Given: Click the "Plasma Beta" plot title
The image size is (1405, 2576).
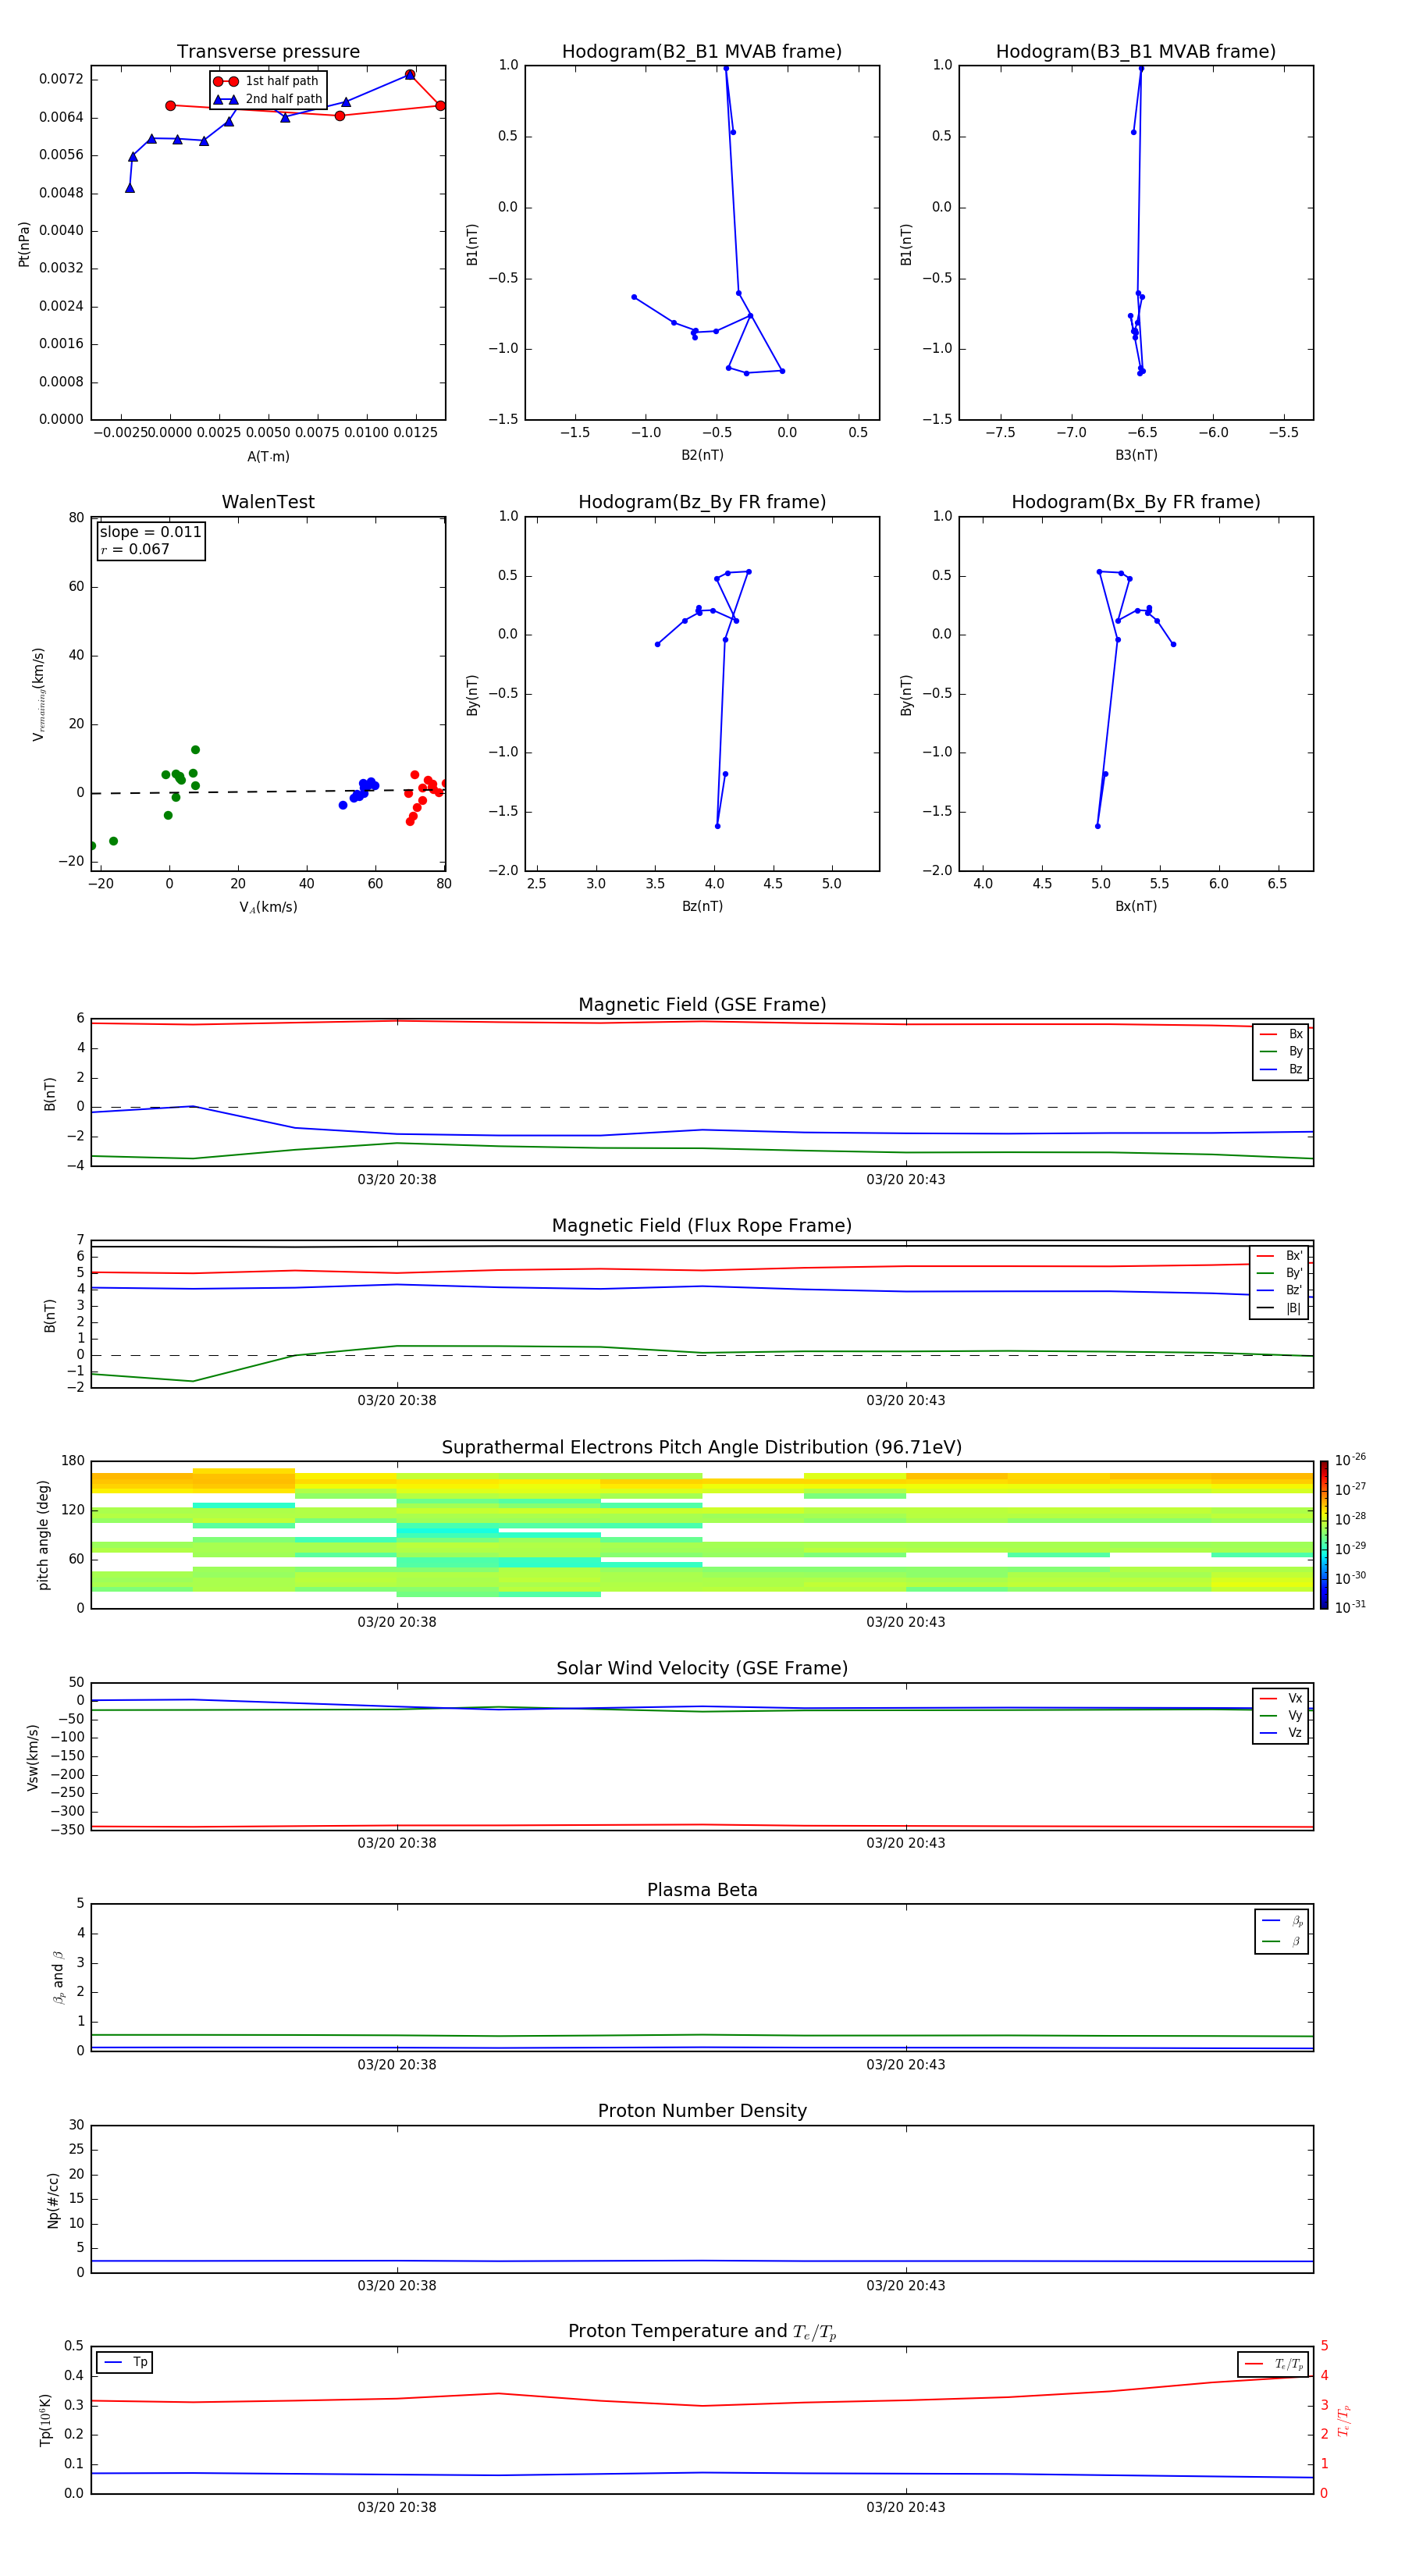Looking at the screenshot, I should (702, 1890).
